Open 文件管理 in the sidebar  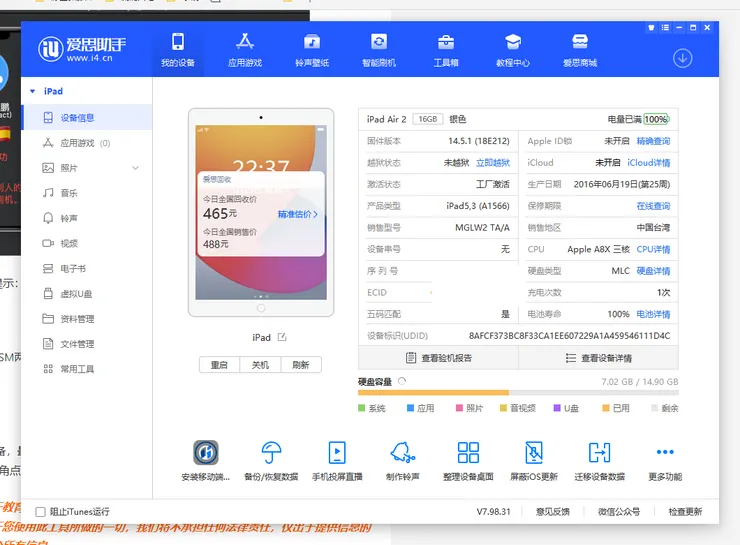point(87,344)
